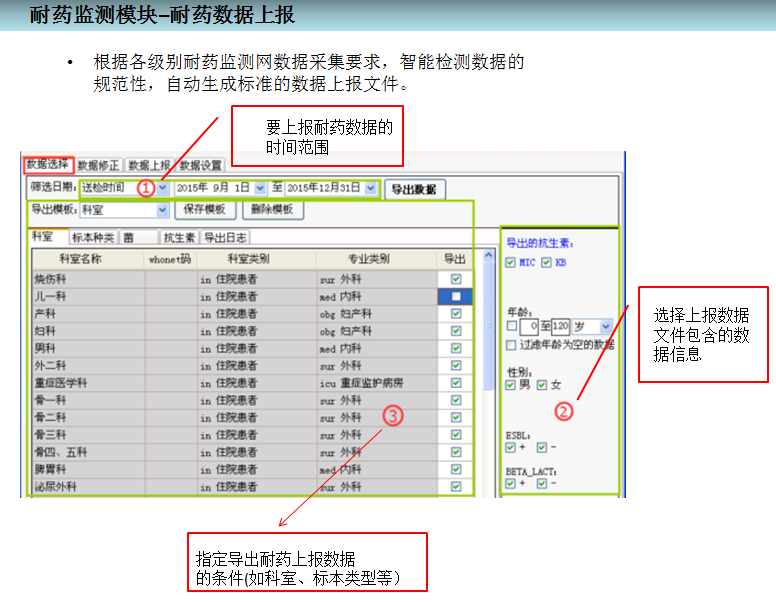776x602 pixels.
Task: Click the 导出数据 button
Action: [x=415, y=189]
